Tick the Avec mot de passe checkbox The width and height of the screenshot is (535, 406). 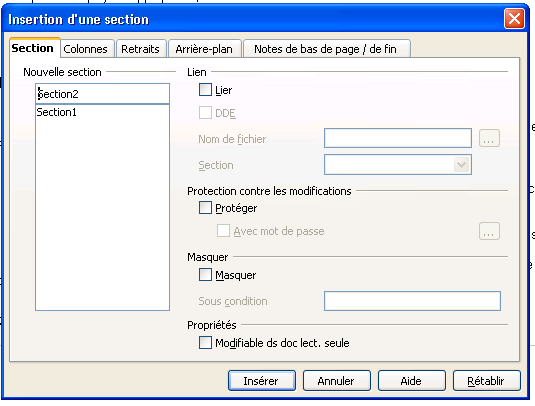point(223,231)
